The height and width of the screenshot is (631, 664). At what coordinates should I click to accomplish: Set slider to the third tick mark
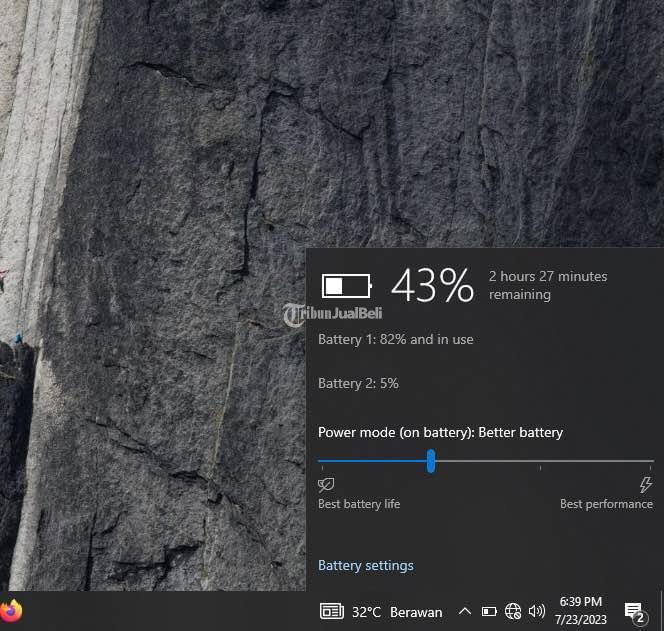point(542,462)
